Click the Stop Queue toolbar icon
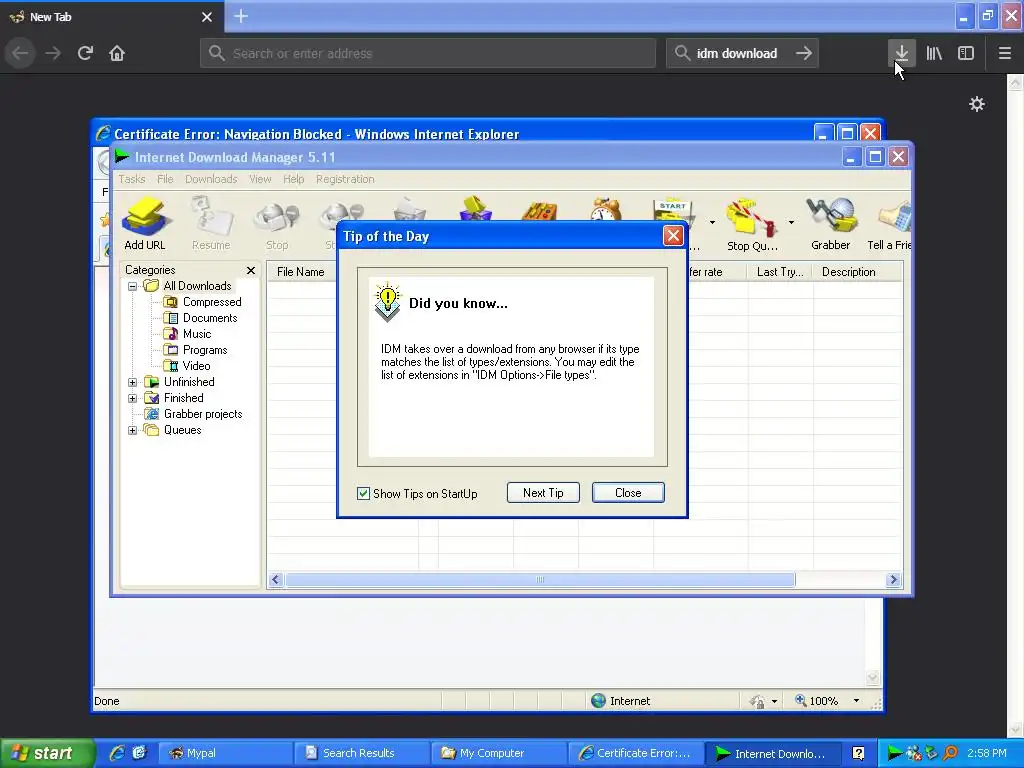The image size is (1024, 768). pos(753,223)
